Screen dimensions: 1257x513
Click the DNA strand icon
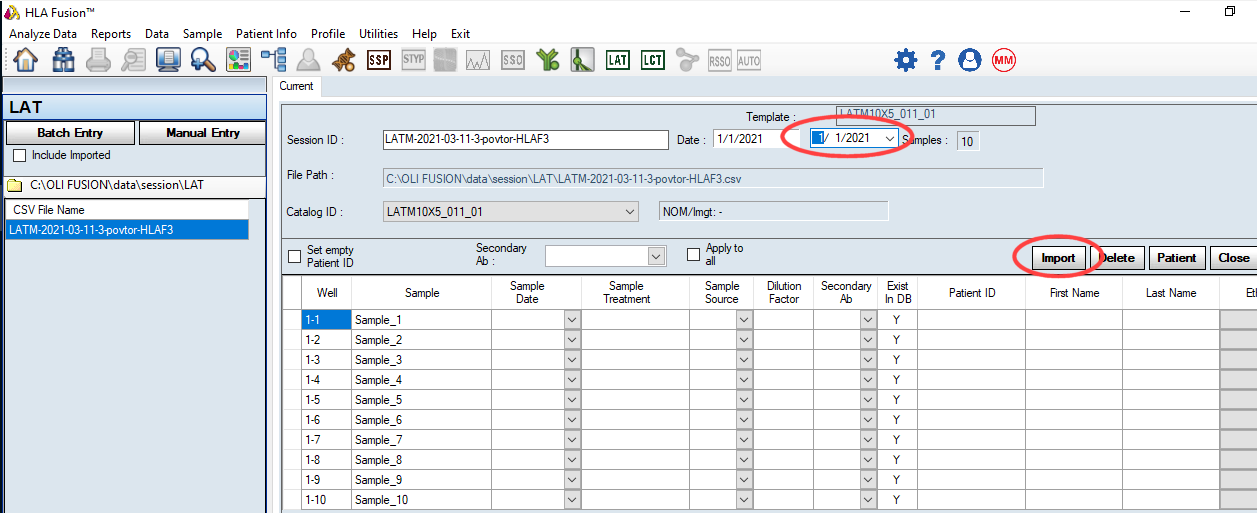click(343, 61)
